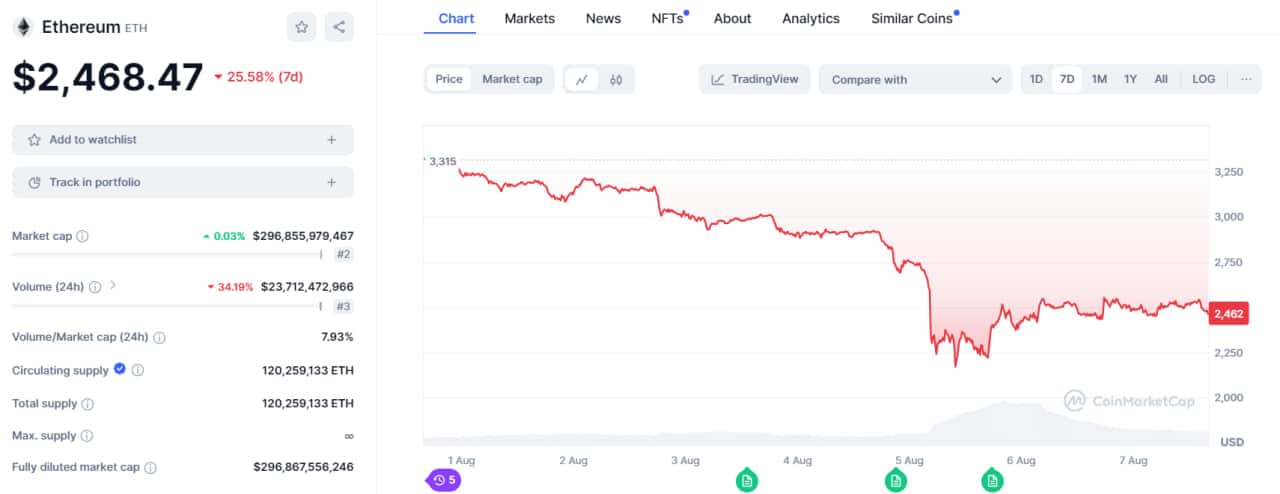
Task: Switch to the candlestick chart icon
Action: tap(616, 79)
